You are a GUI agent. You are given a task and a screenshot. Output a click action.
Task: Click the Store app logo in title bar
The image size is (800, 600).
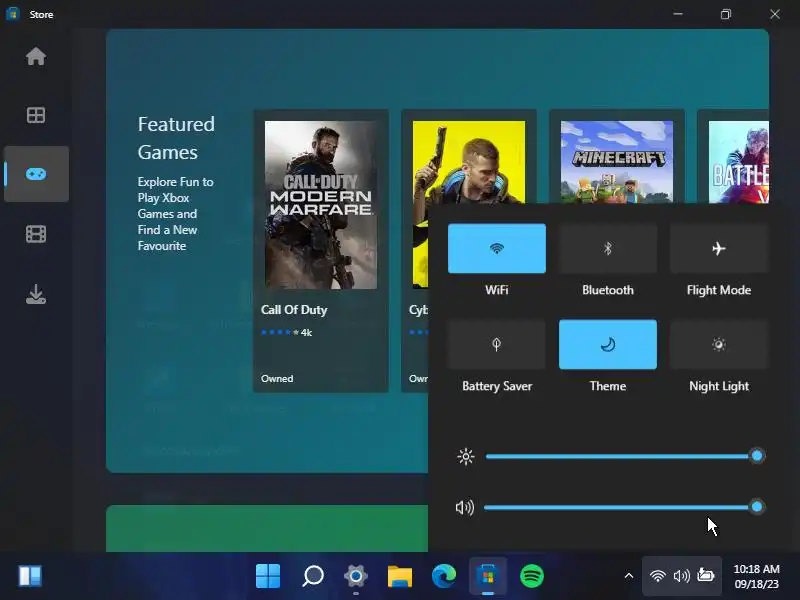pyautogui.click(x=13, y=14)
